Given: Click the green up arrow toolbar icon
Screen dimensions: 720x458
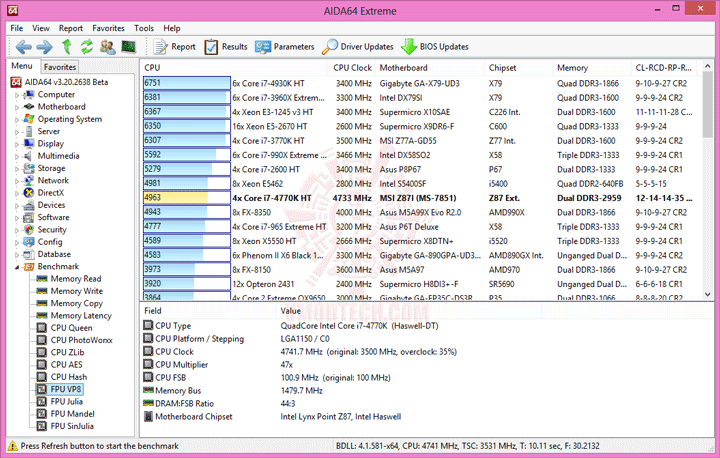Looking at the screenshot, I should click(x=67, y=47).
